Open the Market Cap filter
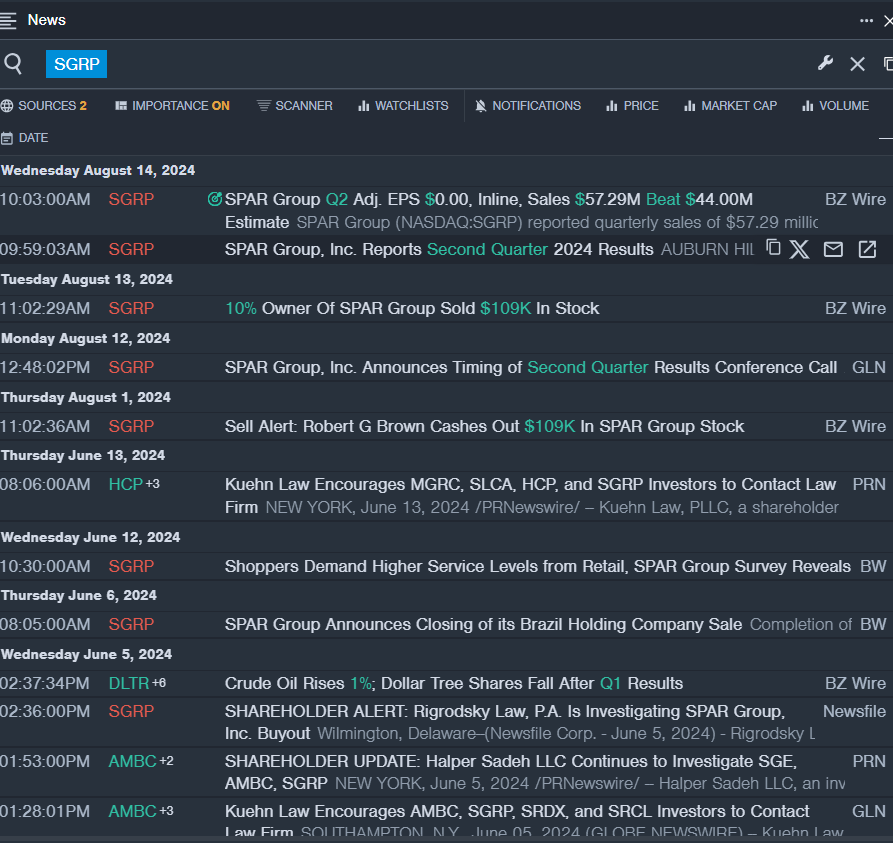 (730, 106)
